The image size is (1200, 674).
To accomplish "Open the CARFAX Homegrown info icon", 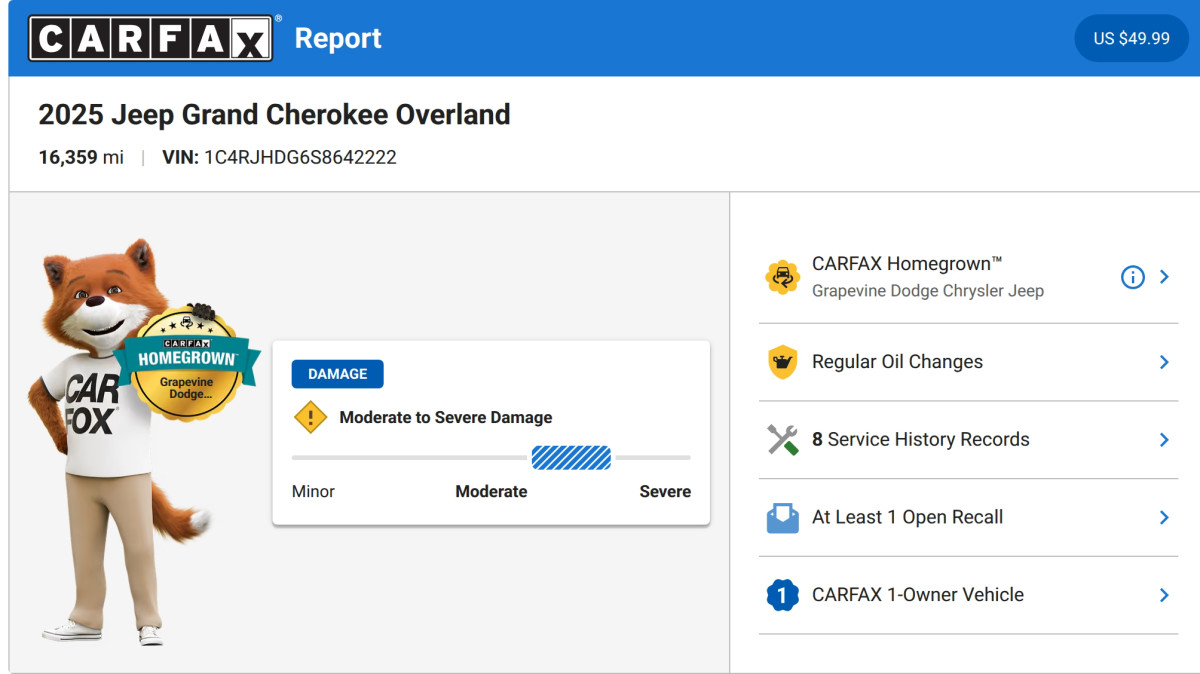I will [x=1132, y=277].
